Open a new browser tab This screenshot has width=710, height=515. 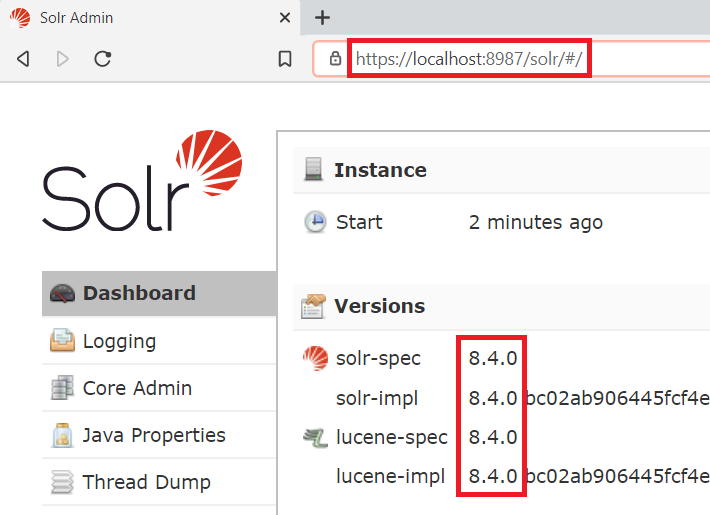tap(322, 18)
